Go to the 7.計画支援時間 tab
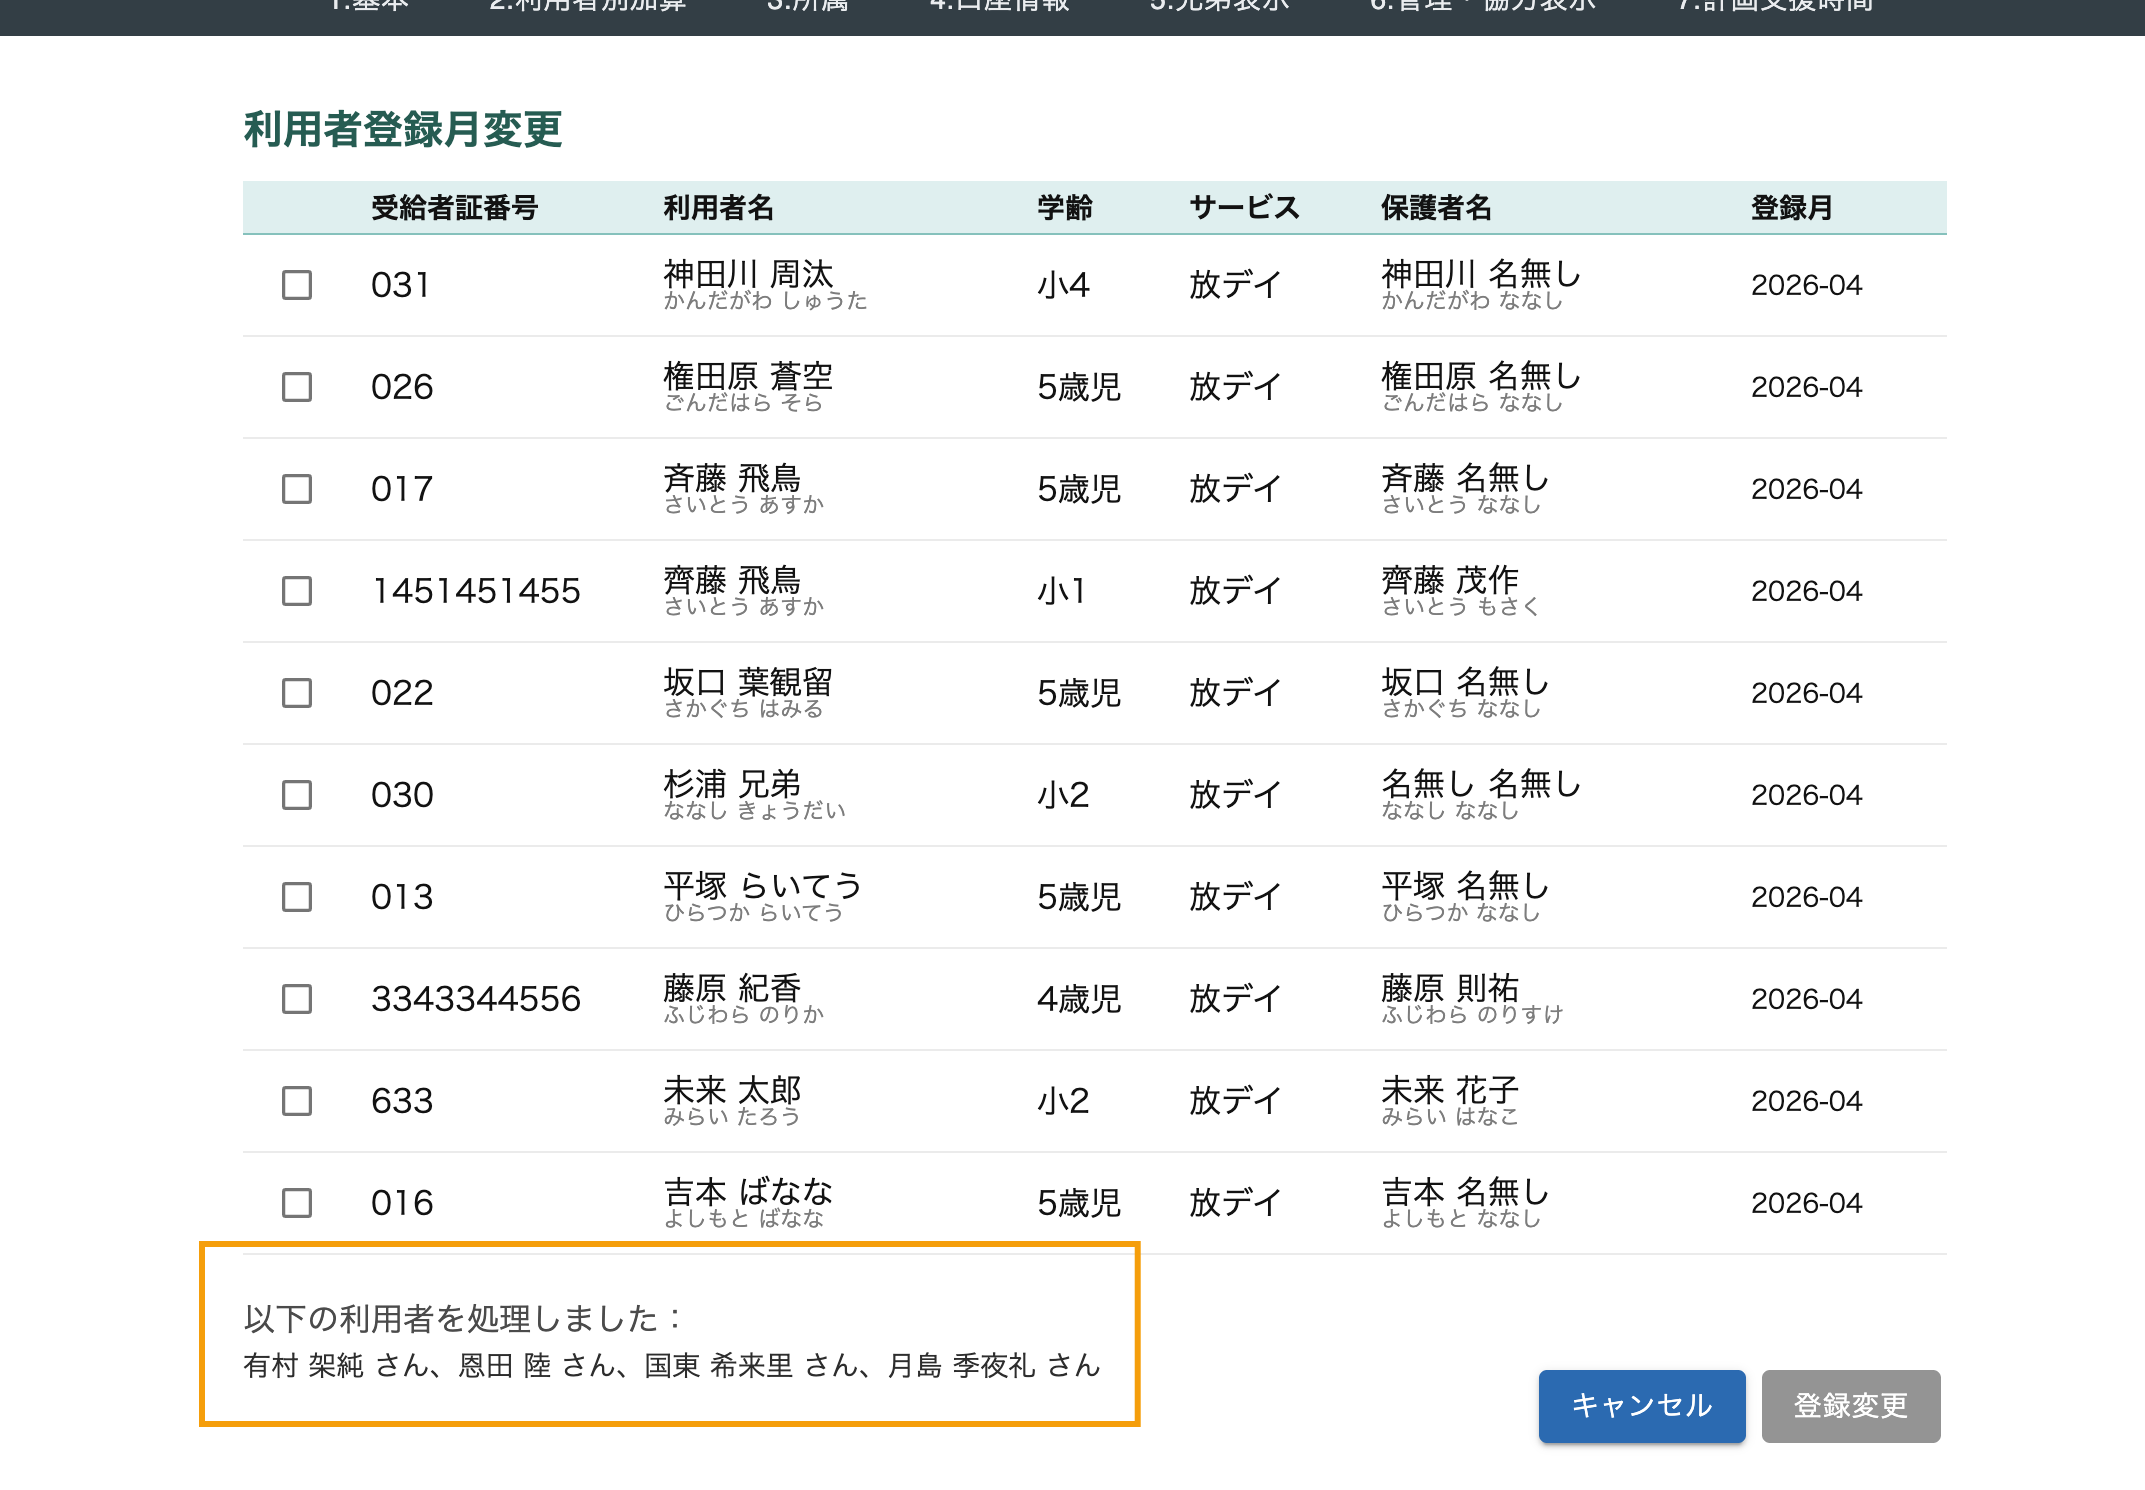The width and height of the screenshot is (2145, 1490). click(x=1775, y=8)
